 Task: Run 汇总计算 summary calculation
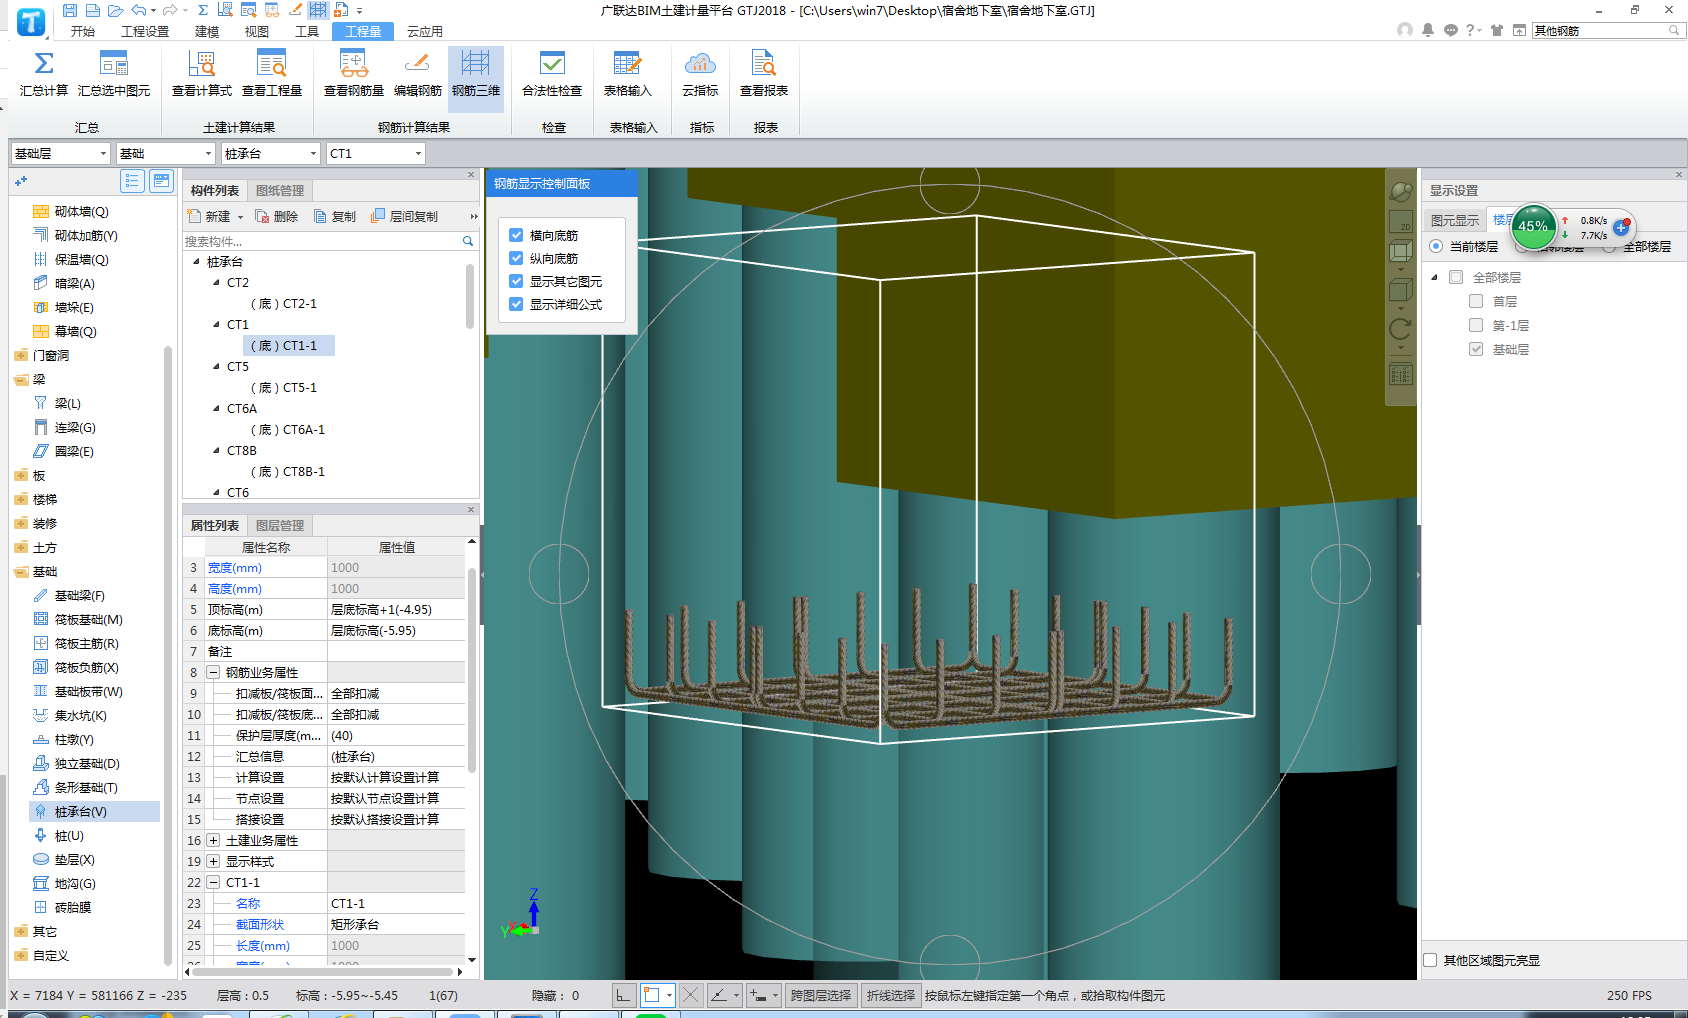44,74
